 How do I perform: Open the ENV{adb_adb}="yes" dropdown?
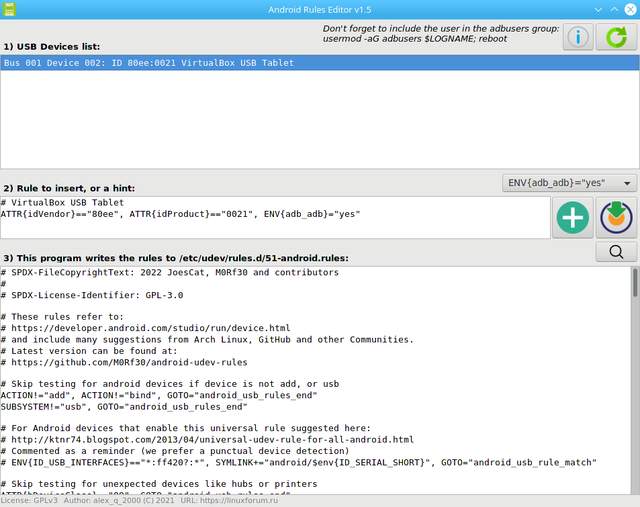pyautogui.click(x=569, y=183)
